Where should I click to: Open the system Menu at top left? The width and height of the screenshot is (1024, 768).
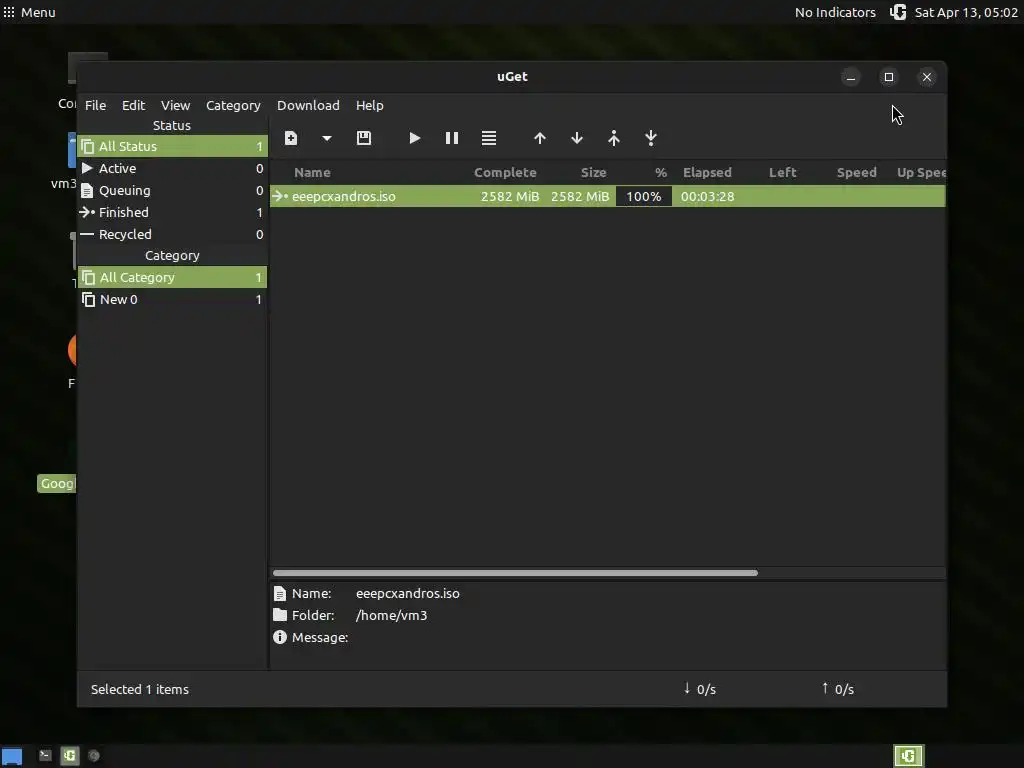pyautogui.click(x=29, y=12)
